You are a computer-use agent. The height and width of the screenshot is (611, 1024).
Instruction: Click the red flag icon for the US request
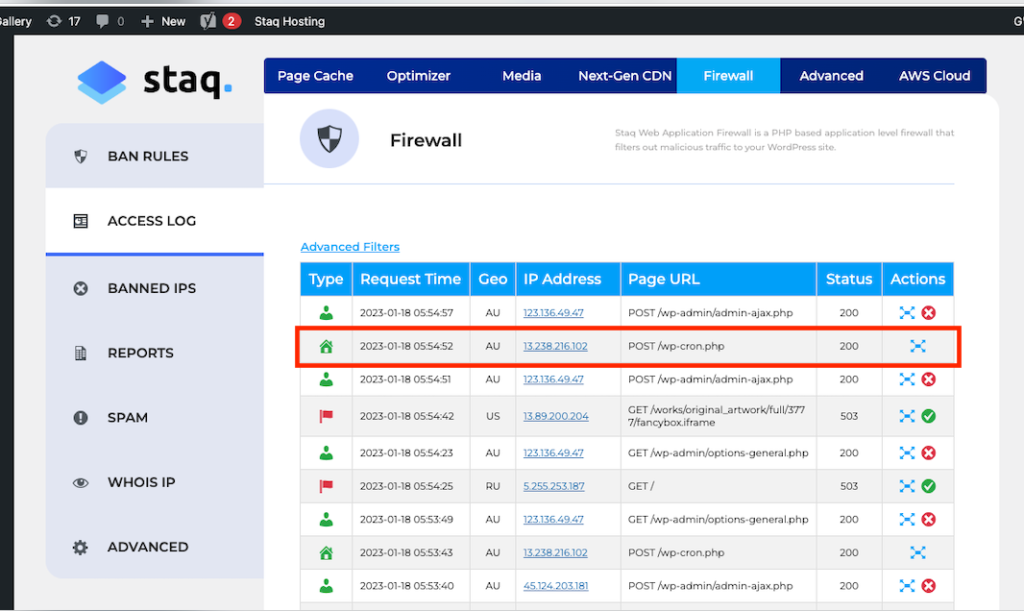point(325,416)
